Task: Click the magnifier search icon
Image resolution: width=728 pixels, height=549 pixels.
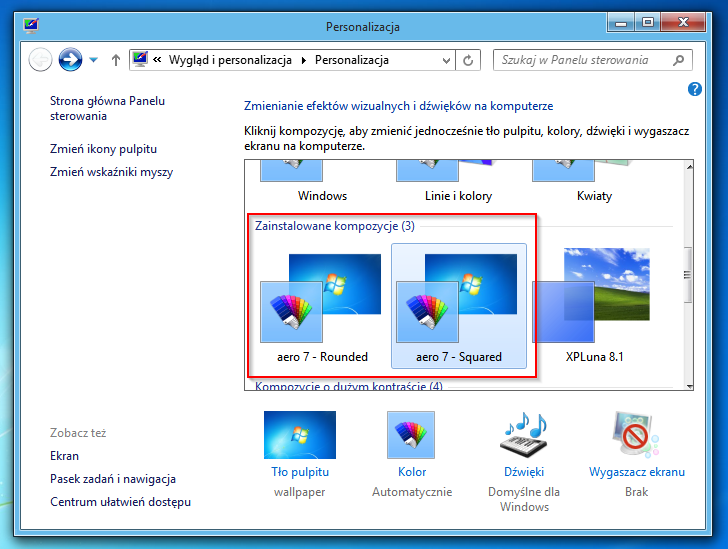Action: pos(678,60)
